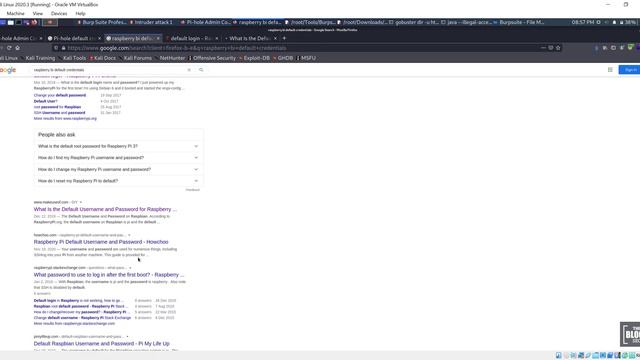Clear the Google search query
This screenshot has height=360, width=640.
coord(189,70)
